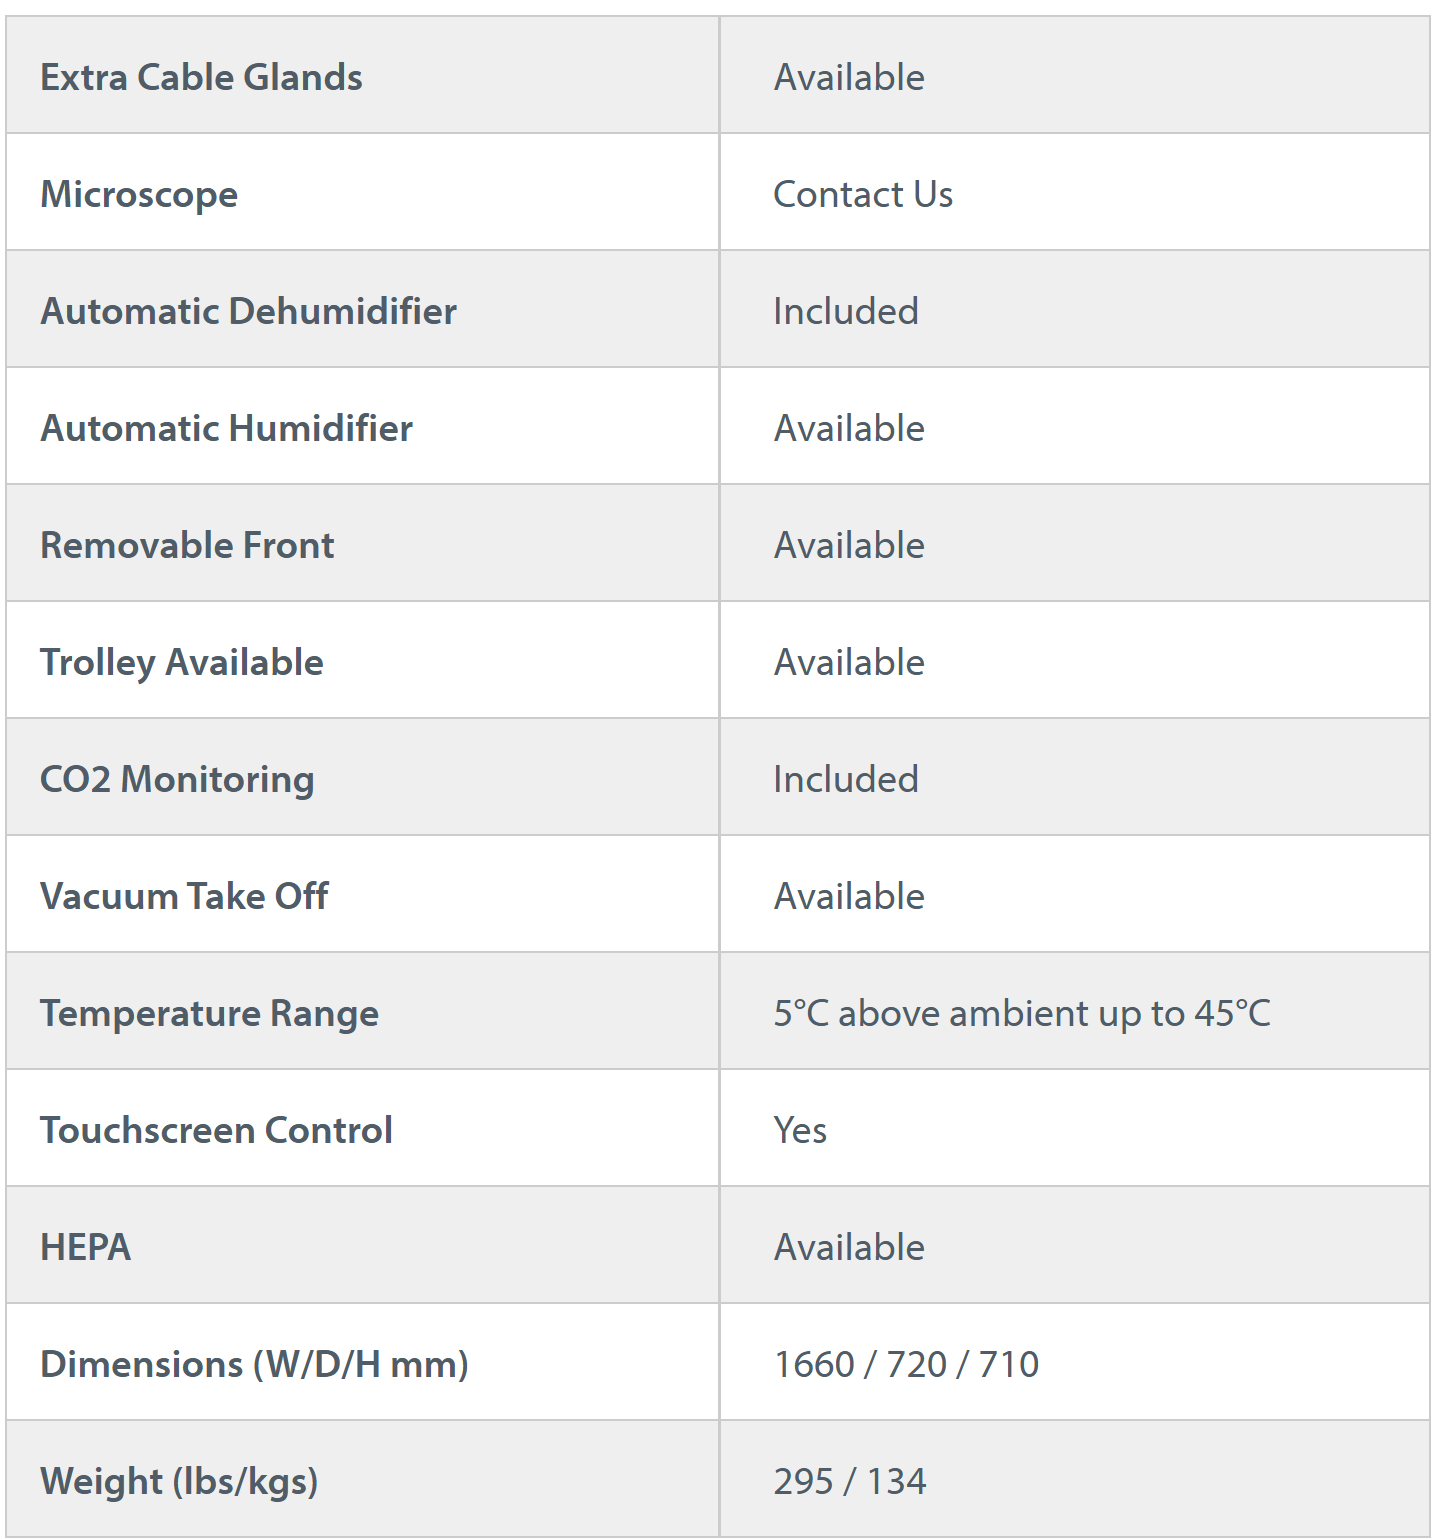Screen dimensions: 1435x1540
Task: Select the 'Trolley Available' label
Action: [181, 662]
